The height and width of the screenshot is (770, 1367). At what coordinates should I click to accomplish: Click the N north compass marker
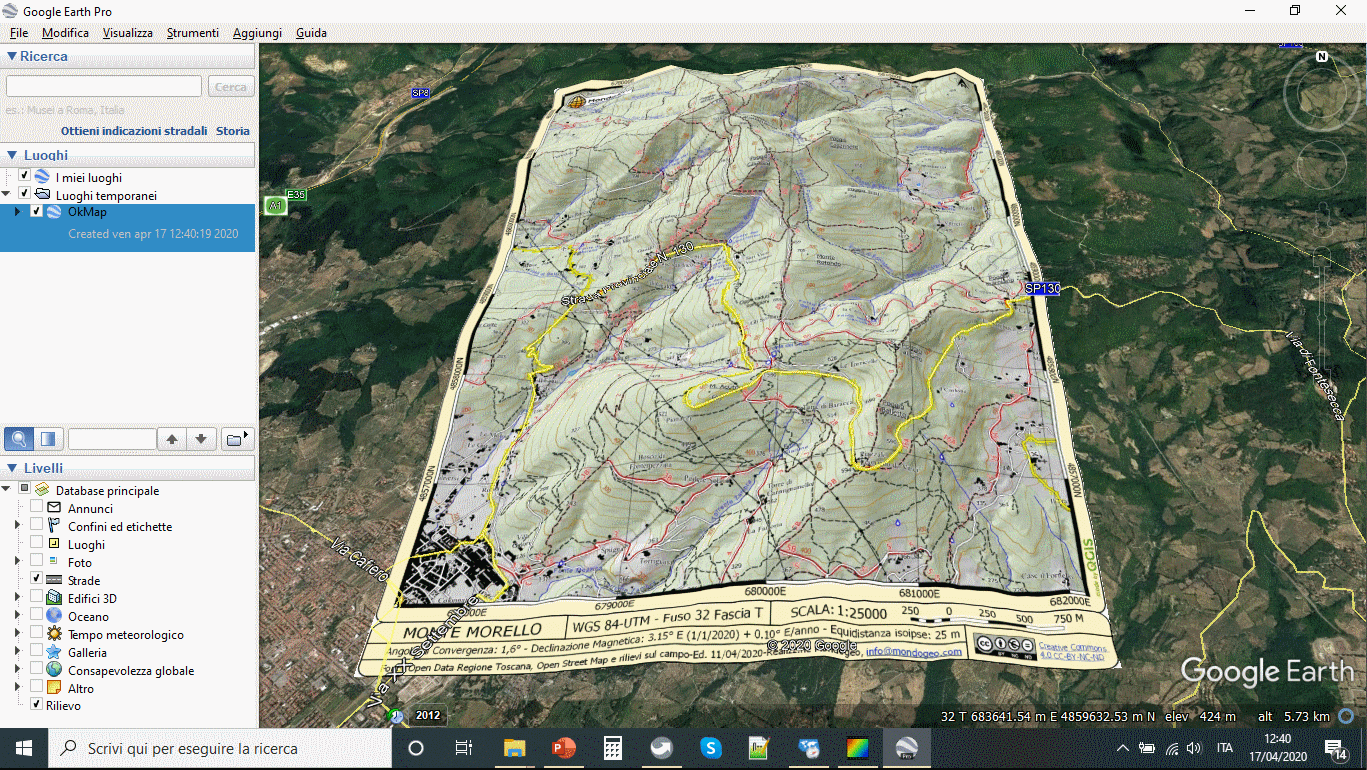click(x=1322, y=57)
